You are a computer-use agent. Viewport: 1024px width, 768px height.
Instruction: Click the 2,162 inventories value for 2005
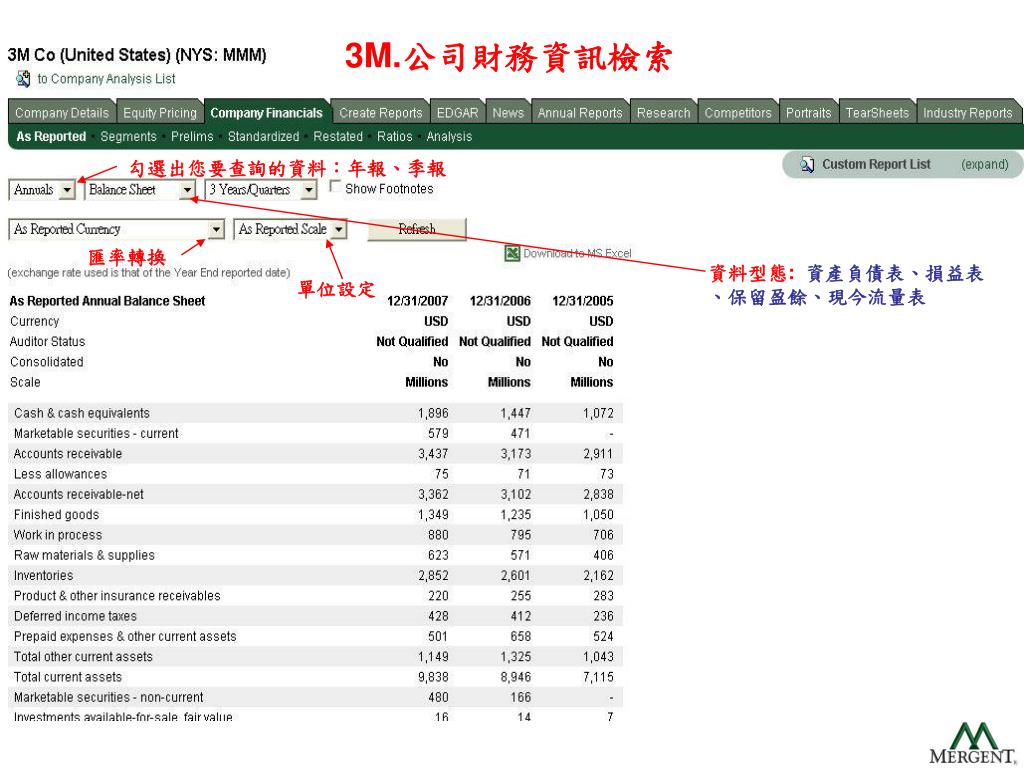click(598, 575)
